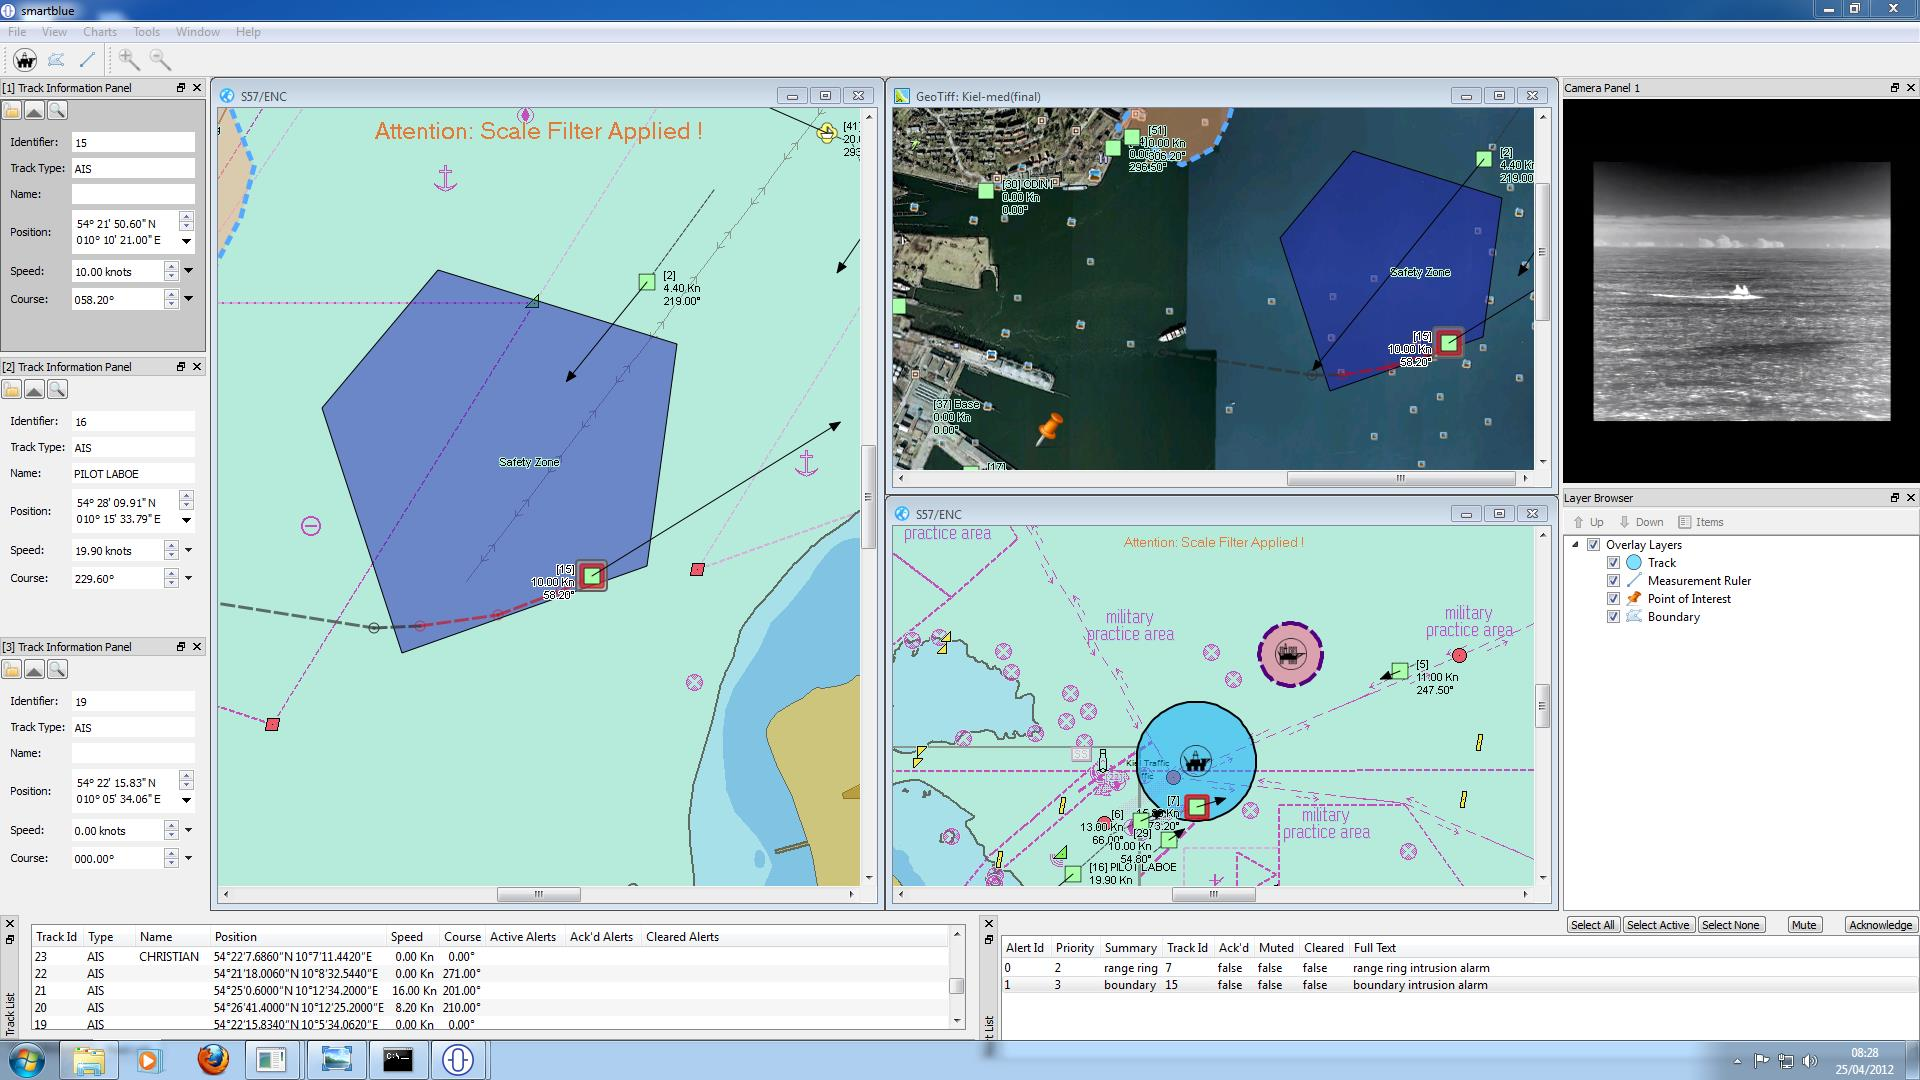The width and height of the screenshot is (1920, 1080).
Task: Click folder icon in panel [1] Track Information
Action: 12,110
